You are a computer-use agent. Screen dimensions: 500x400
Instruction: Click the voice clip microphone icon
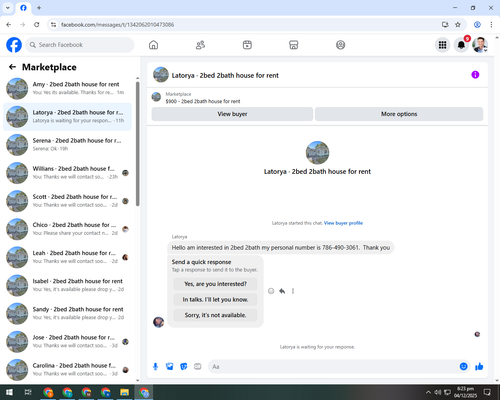pyautogui.click(x=155, y=367)
